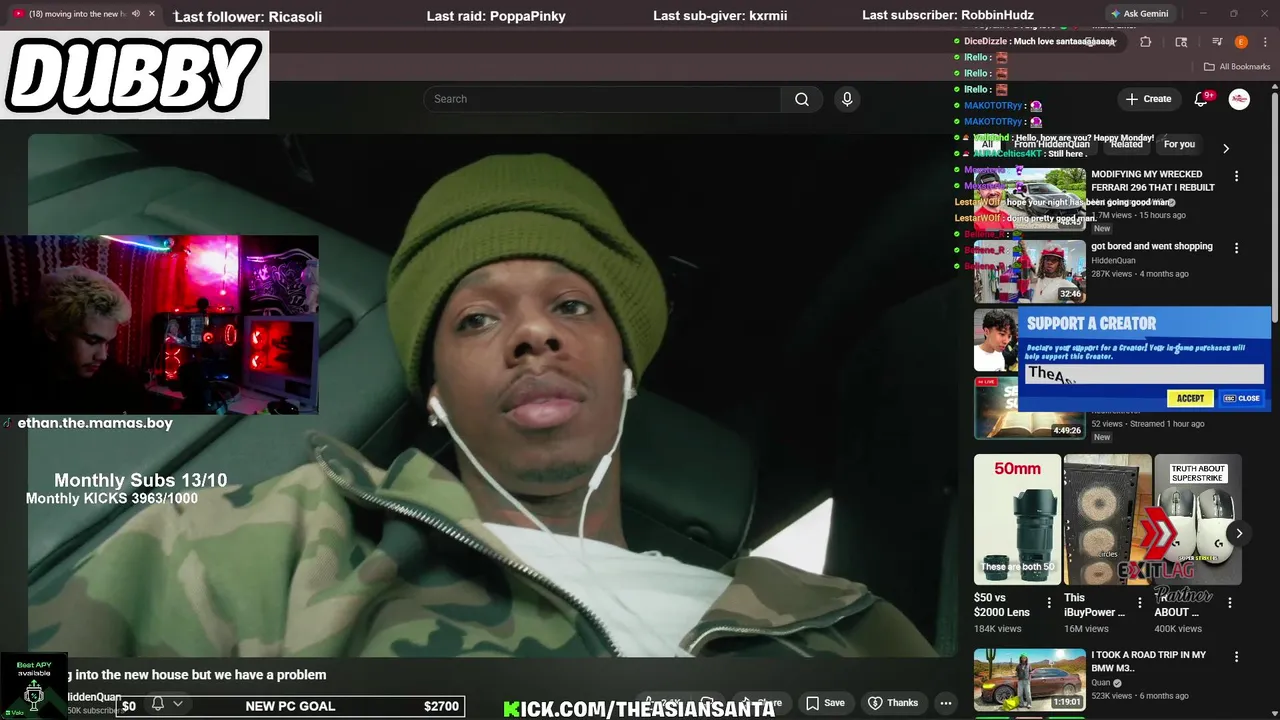The width and height of the screenshot is (1280, 720).
Task: Click inside the YouTube search field
Action: (x=602, y=99)
